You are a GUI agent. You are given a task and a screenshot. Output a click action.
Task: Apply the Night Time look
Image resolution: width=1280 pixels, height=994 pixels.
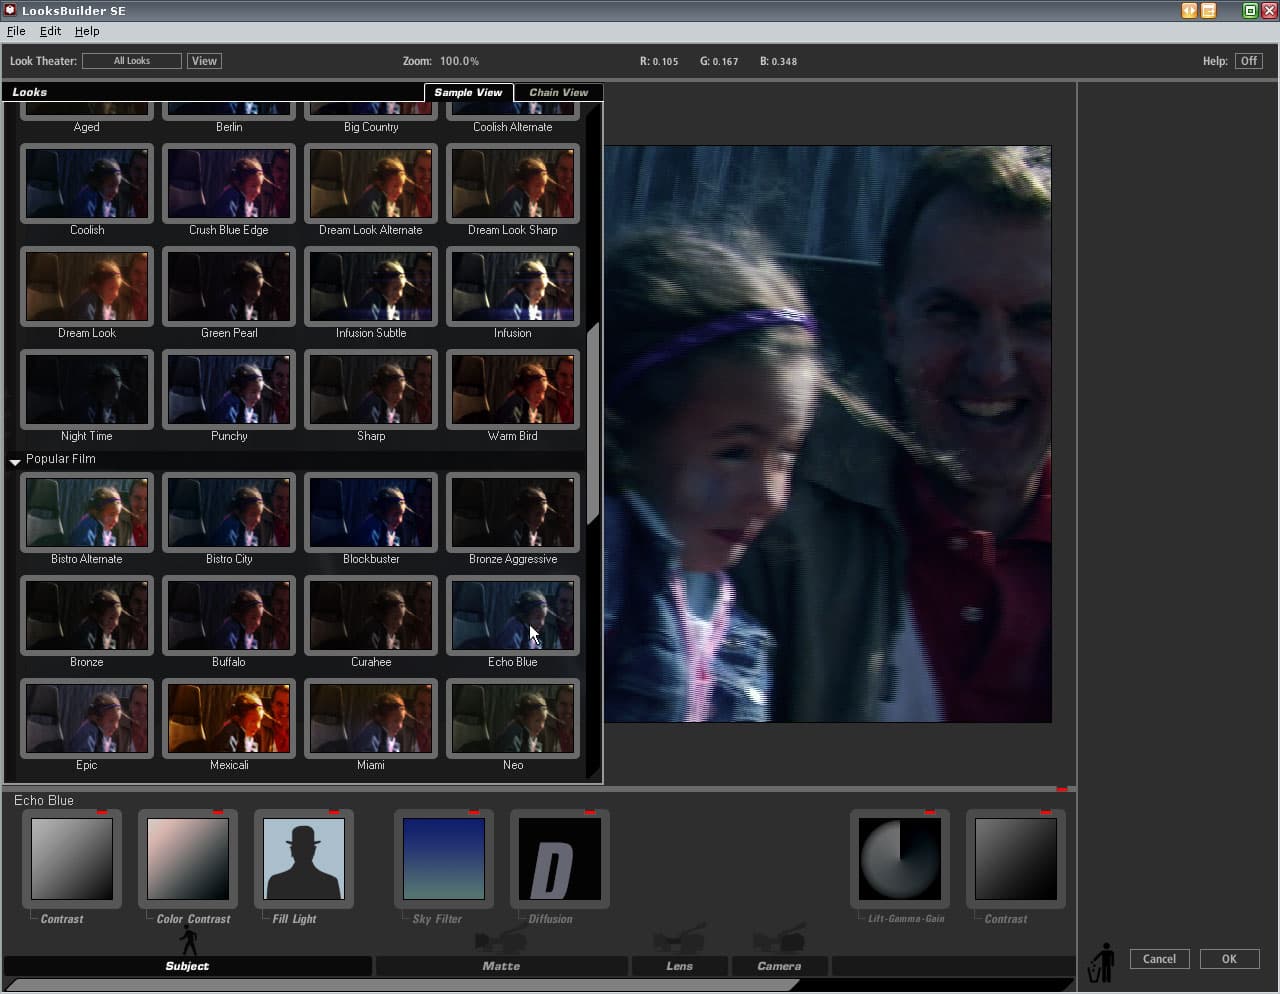[x=87, y=390]
